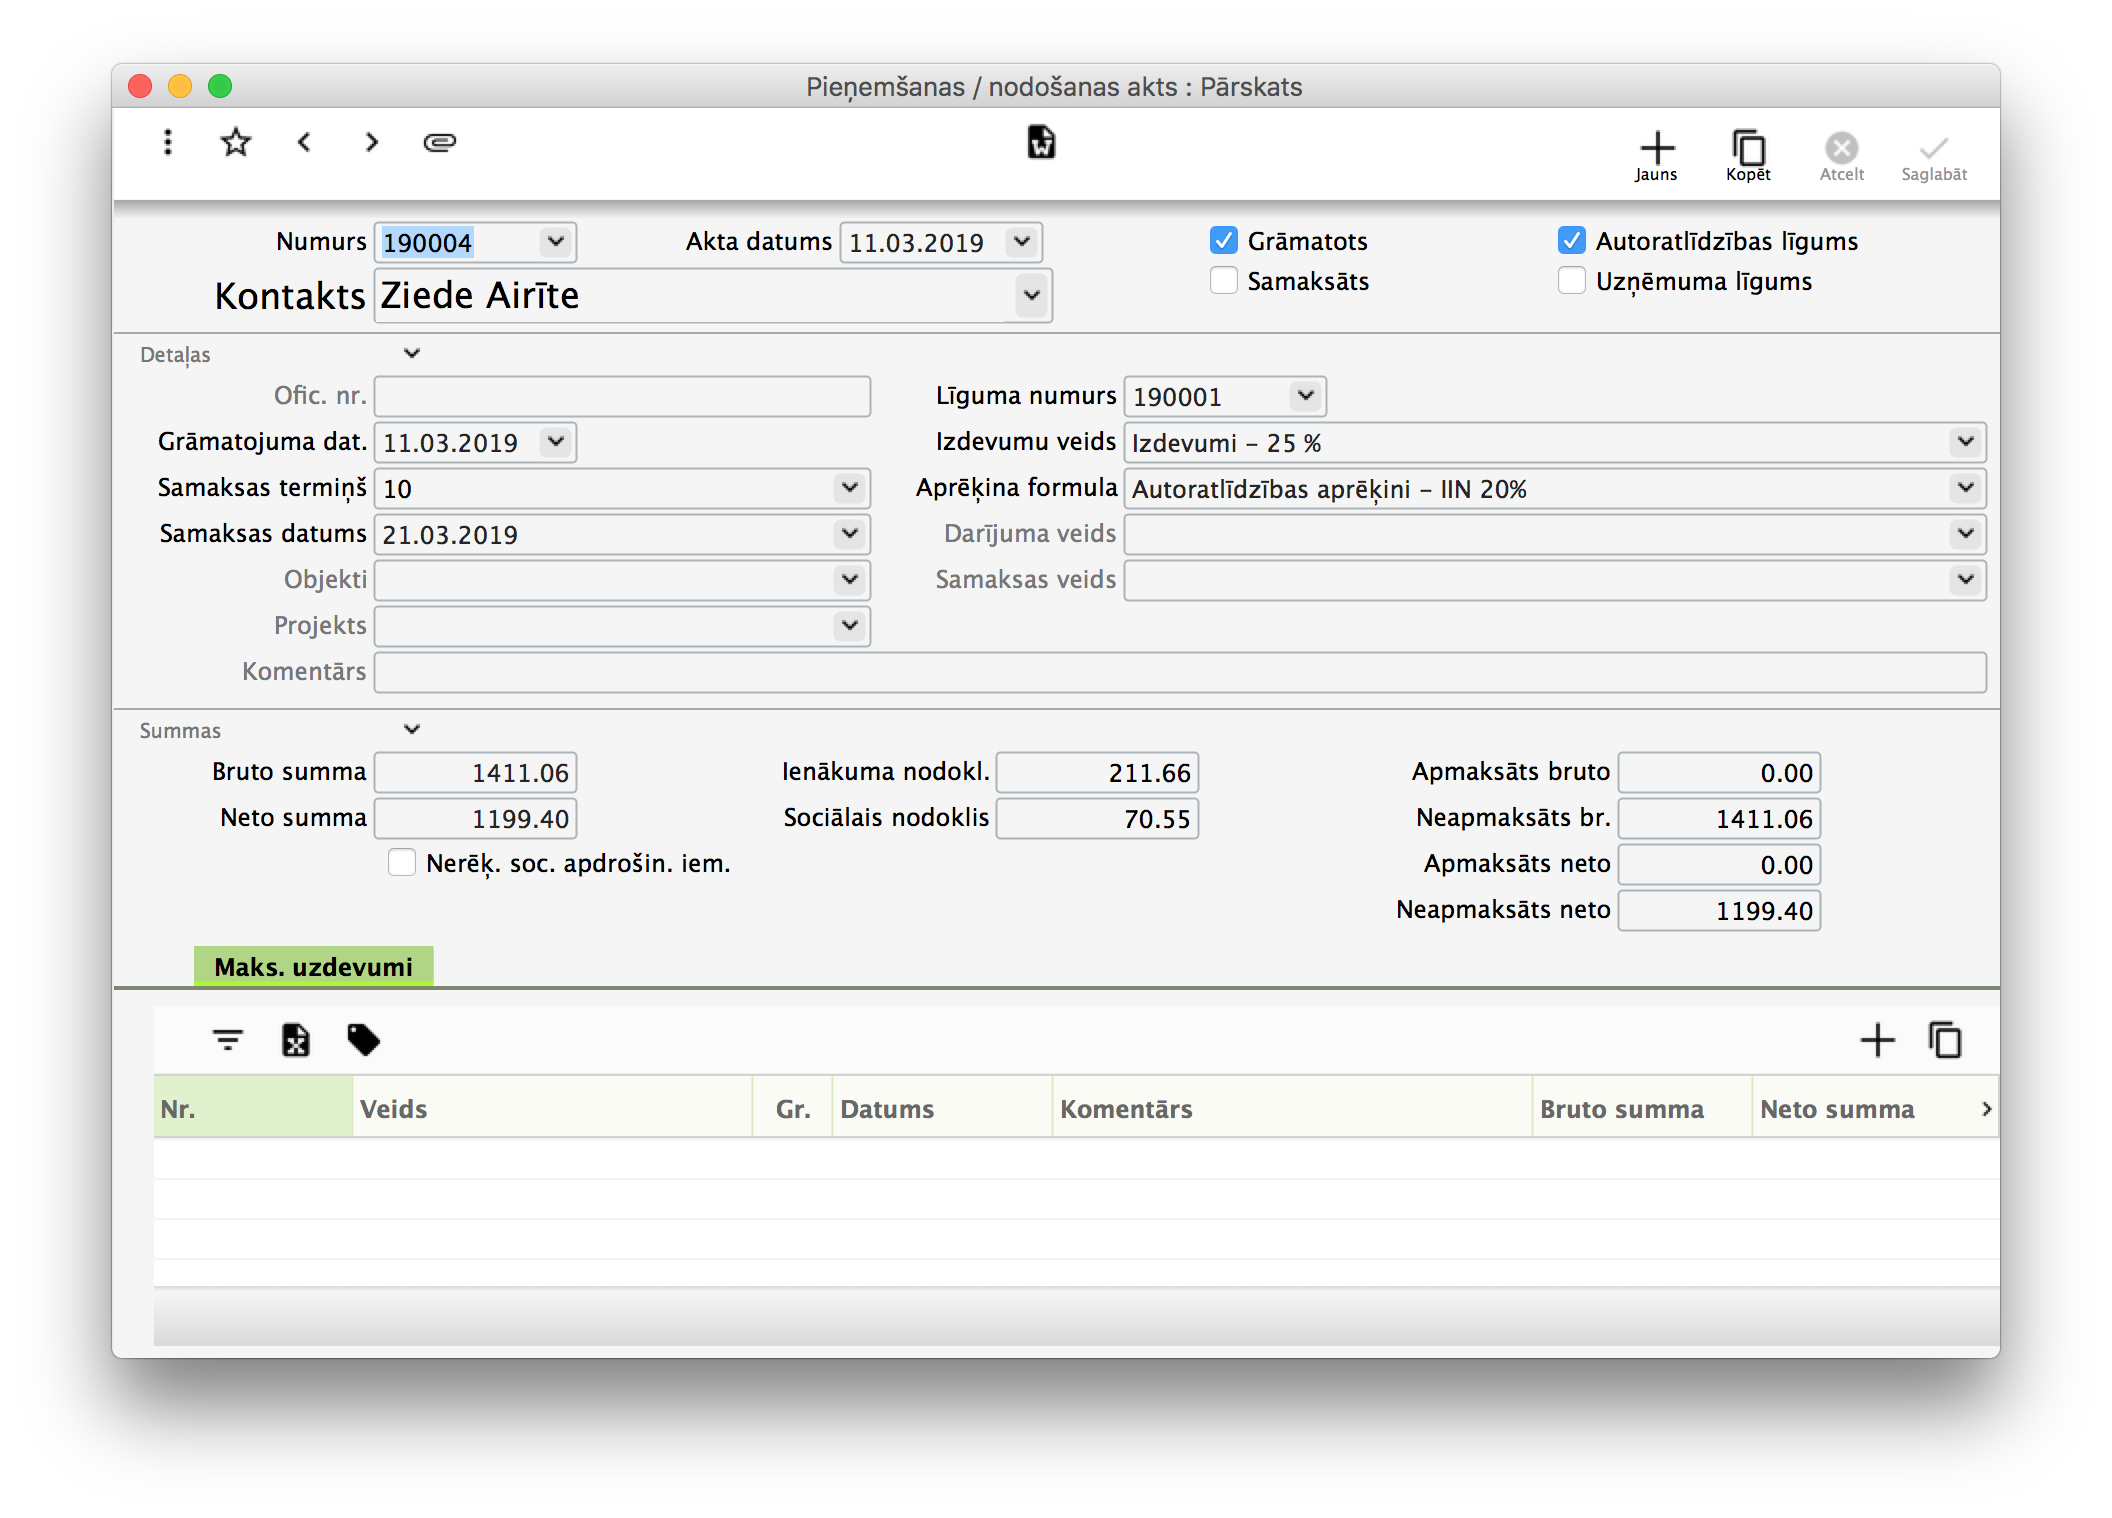Toggle Autoratlīdzības līgums checkbox
The image size is (2112, 1518).
point(1572,241)
